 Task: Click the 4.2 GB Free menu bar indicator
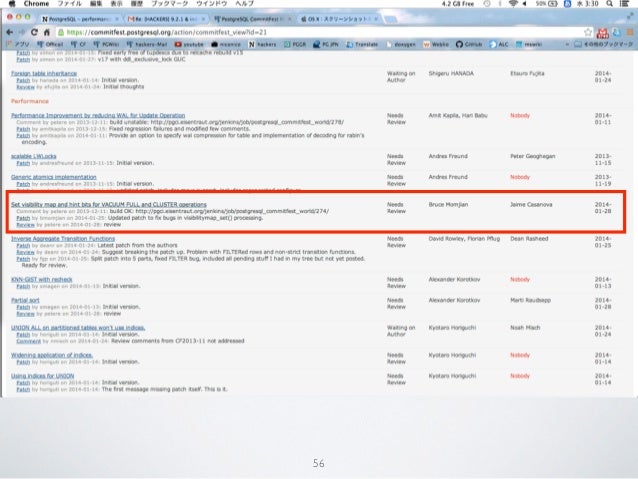[x=458, y=4]
